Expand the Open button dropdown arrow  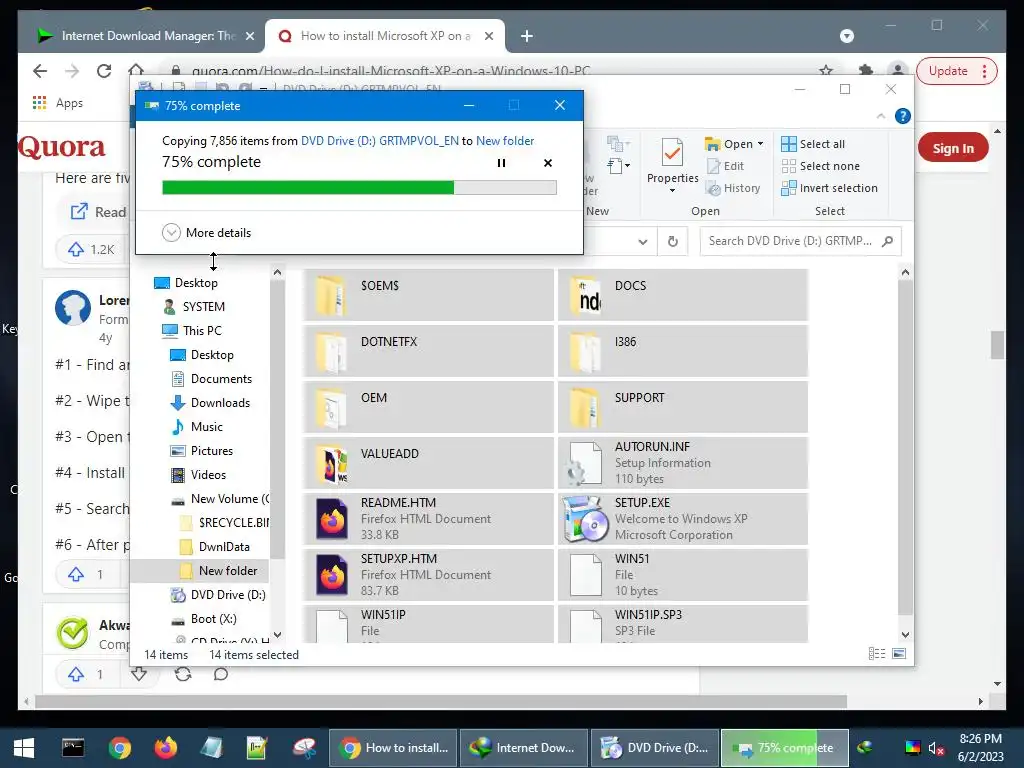[x=760, y=144]
